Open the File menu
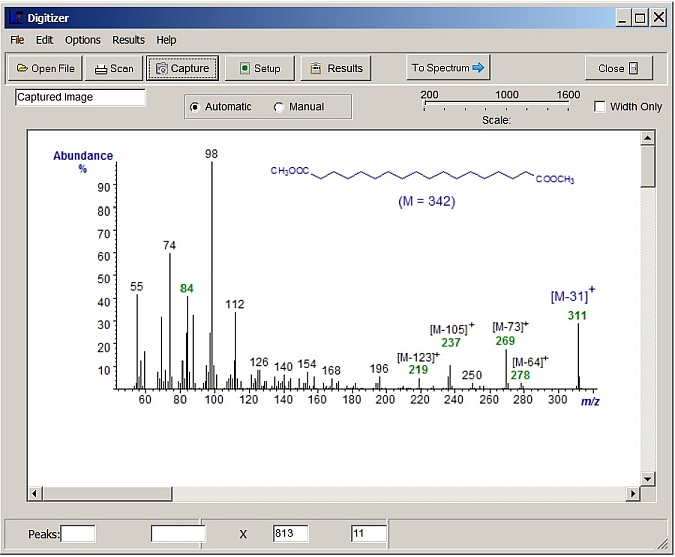 [17, 40]
